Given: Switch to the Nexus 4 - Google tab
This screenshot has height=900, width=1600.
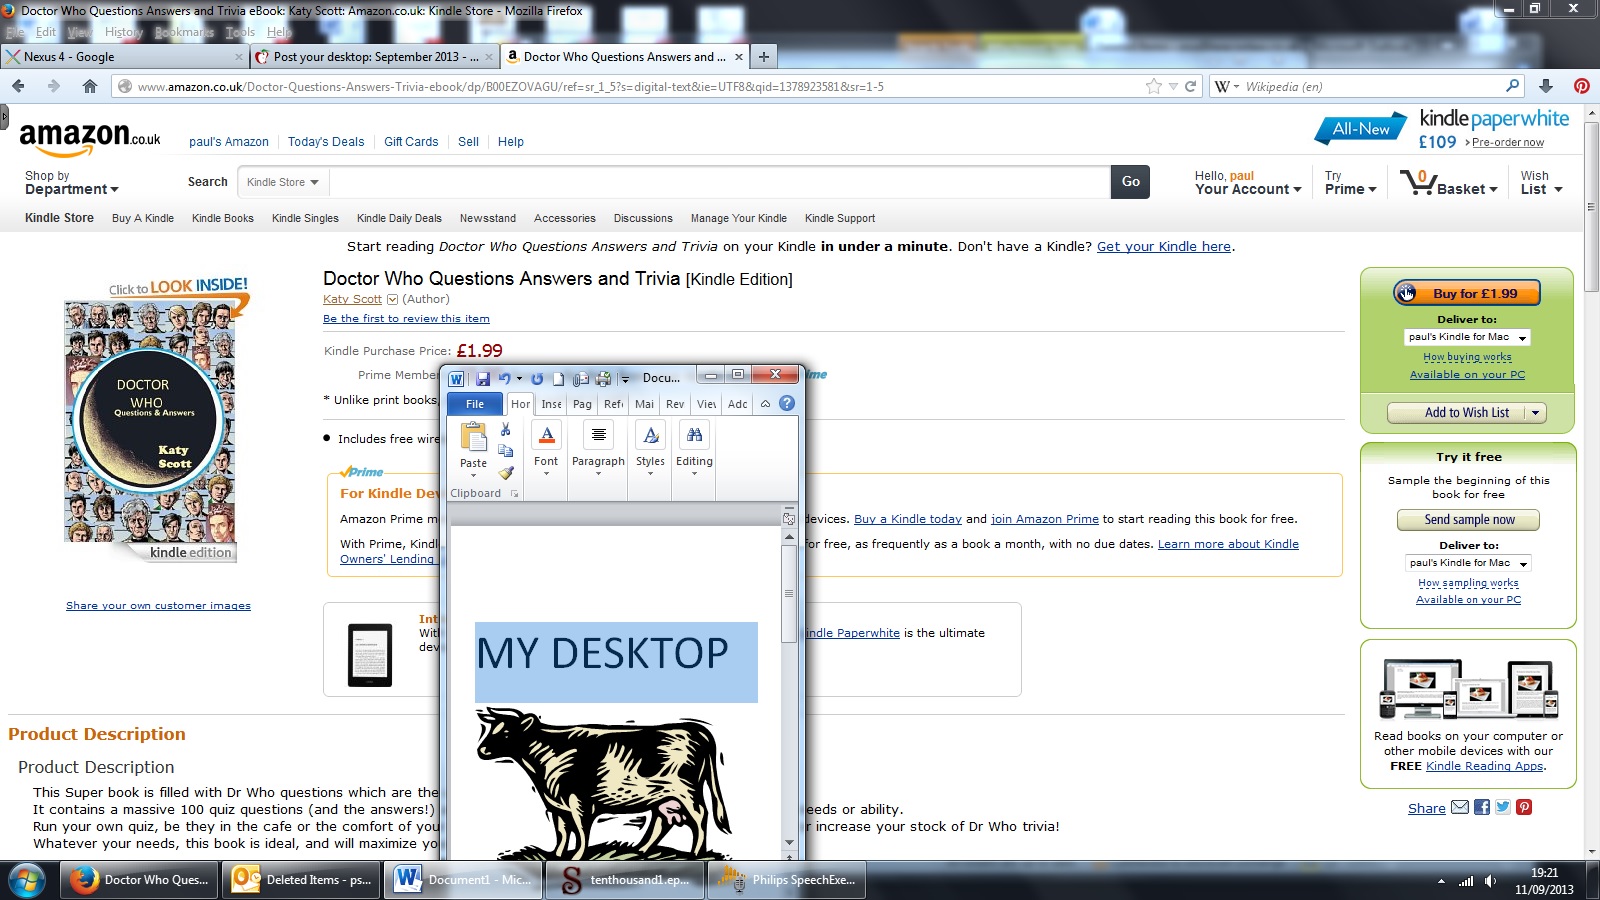Looking at the screenshot, I should pyautogui.click(x=125, y=57).
